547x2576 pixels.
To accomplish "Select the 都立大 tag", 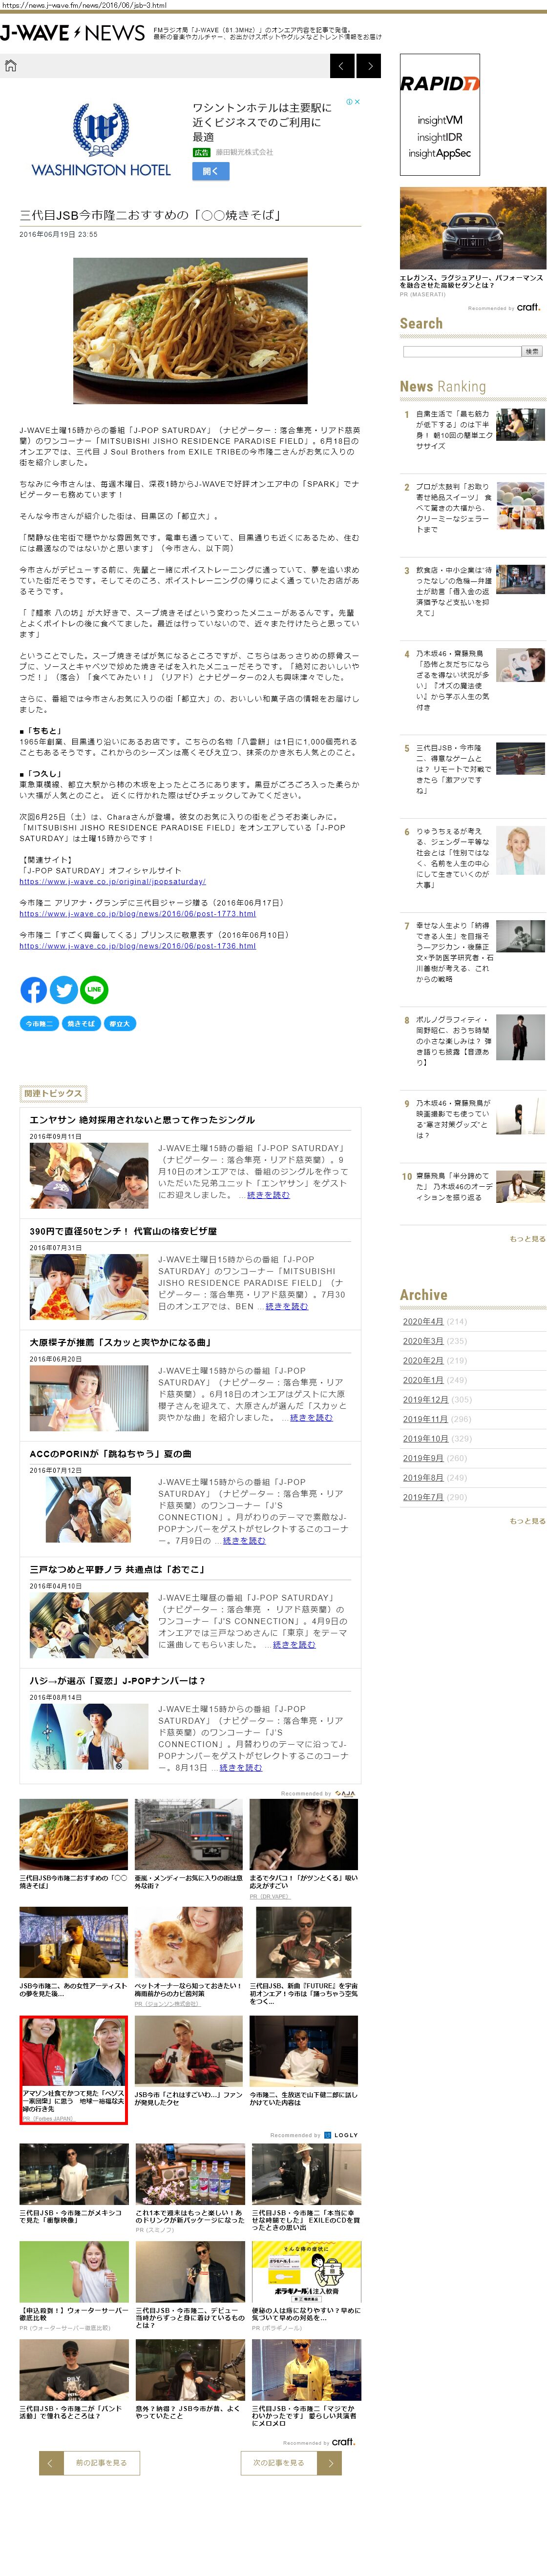I will click(x=119, y=1023).
